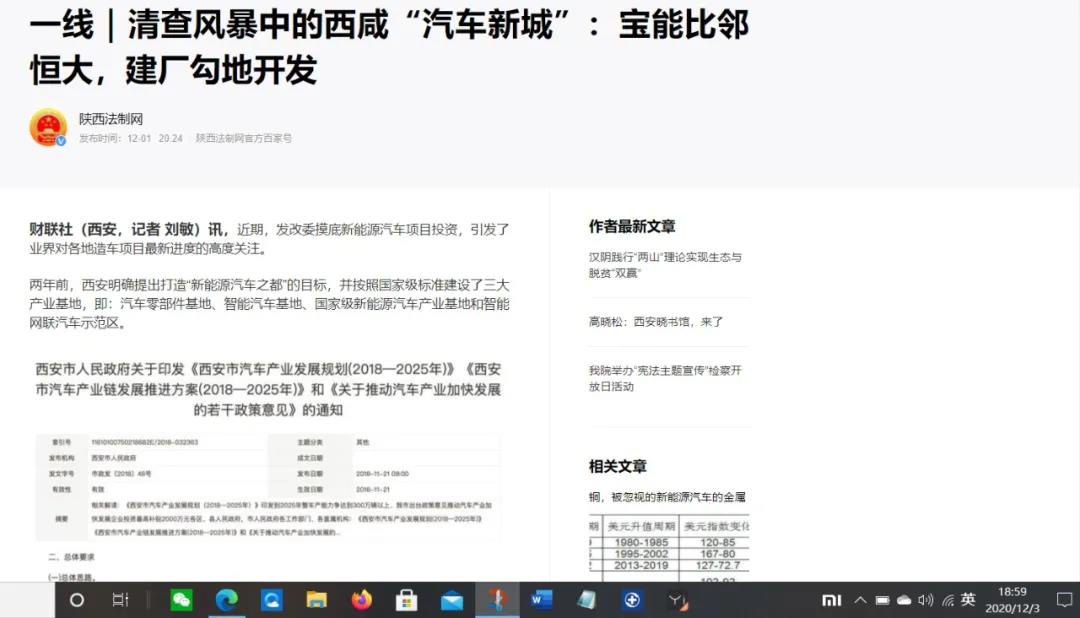Switch to Word in the taskbar
The width and height of the screenshot is (1080, 618).
(542, 600)
